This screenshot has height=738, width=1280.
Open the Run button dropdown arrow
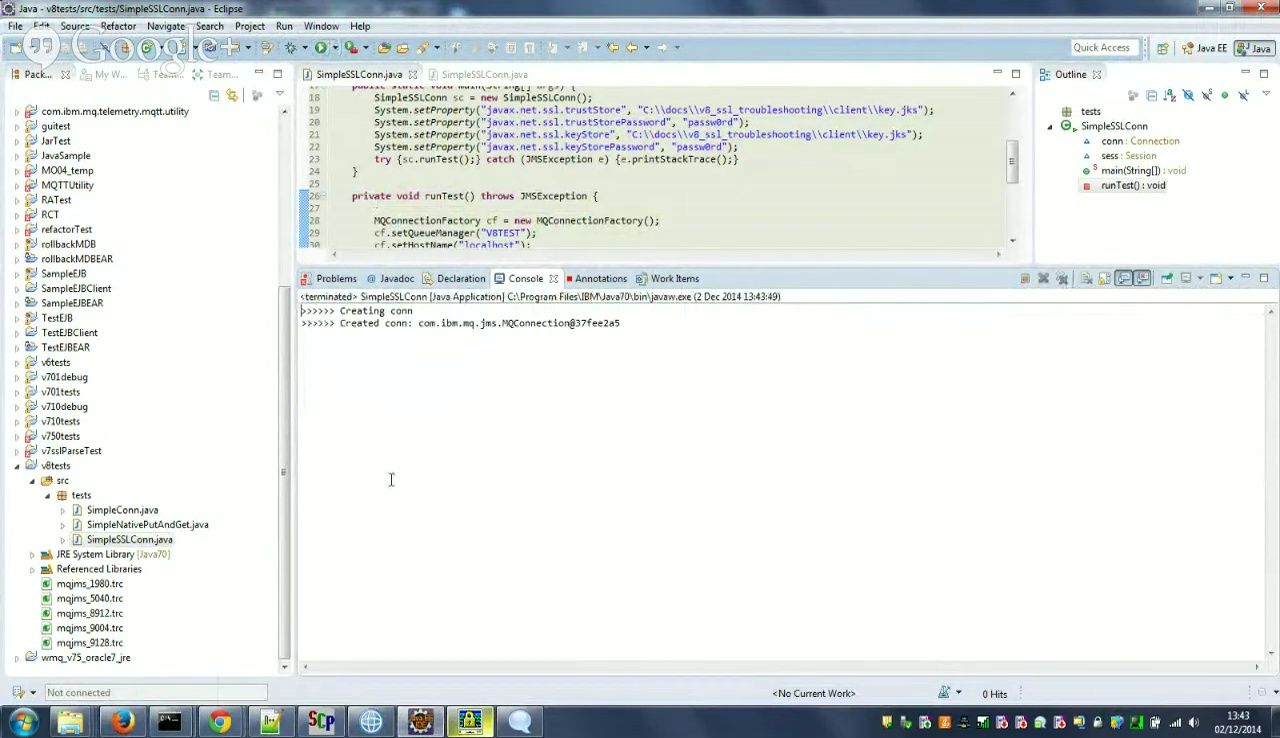point(333,47)
